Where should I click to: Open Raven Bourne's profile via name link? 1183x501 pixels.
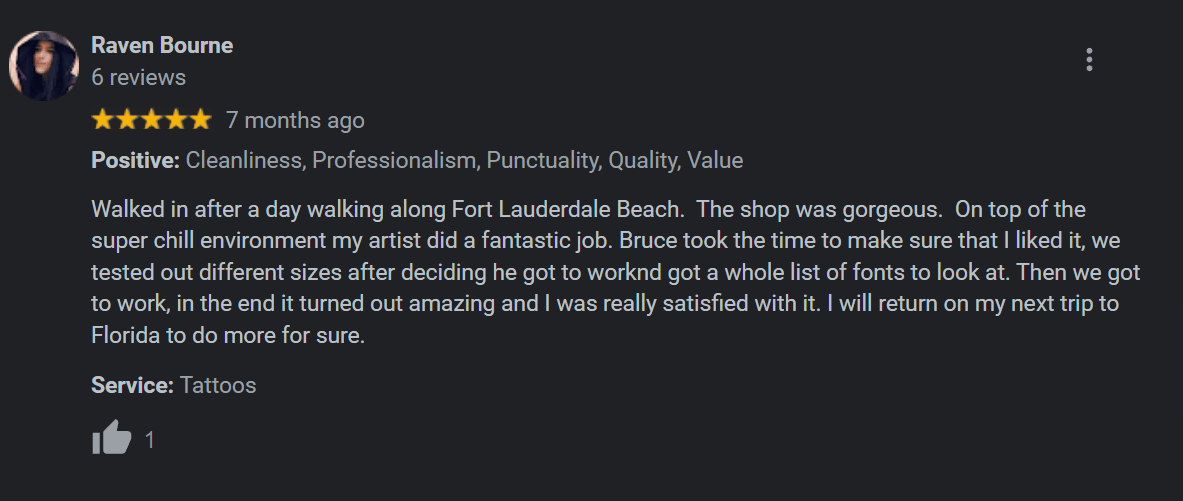click(x=162, y=45)
